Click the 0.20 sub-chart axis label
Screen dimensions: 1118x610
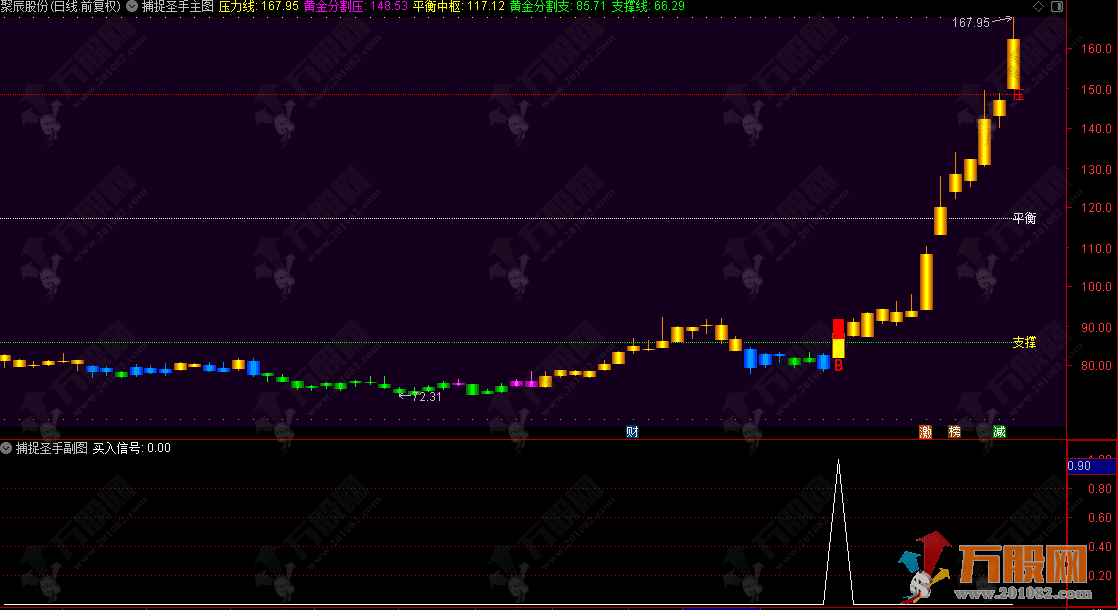1099,575
